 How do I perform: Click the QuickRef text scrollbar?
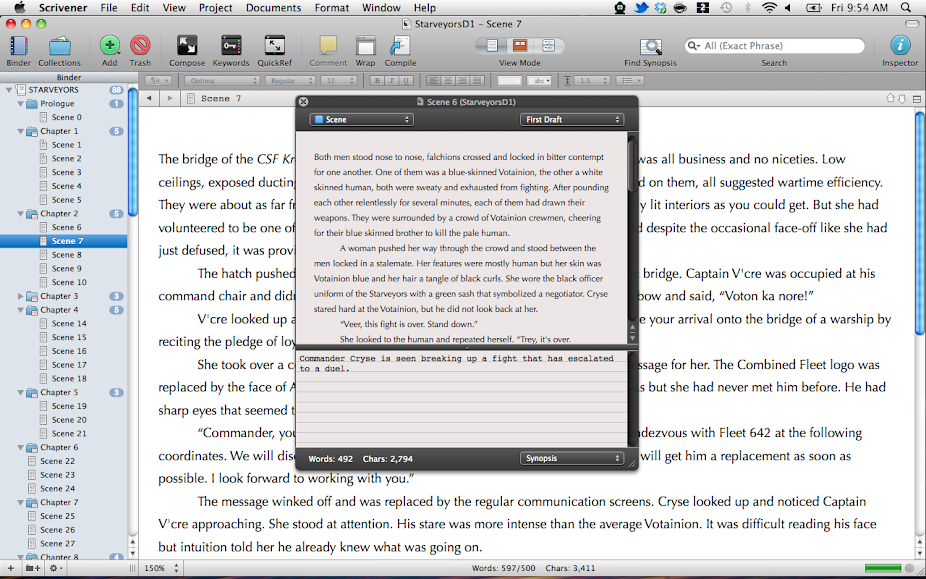click(632, 165)
